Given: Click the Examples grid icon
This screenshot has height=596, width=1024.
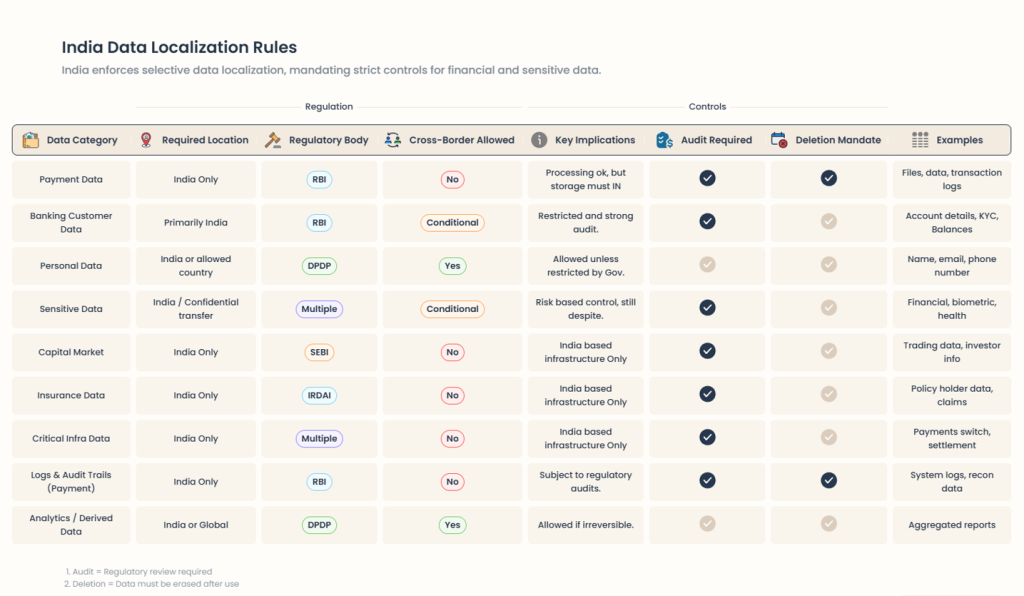Looking at the screenshot, I should click(920, 140).
